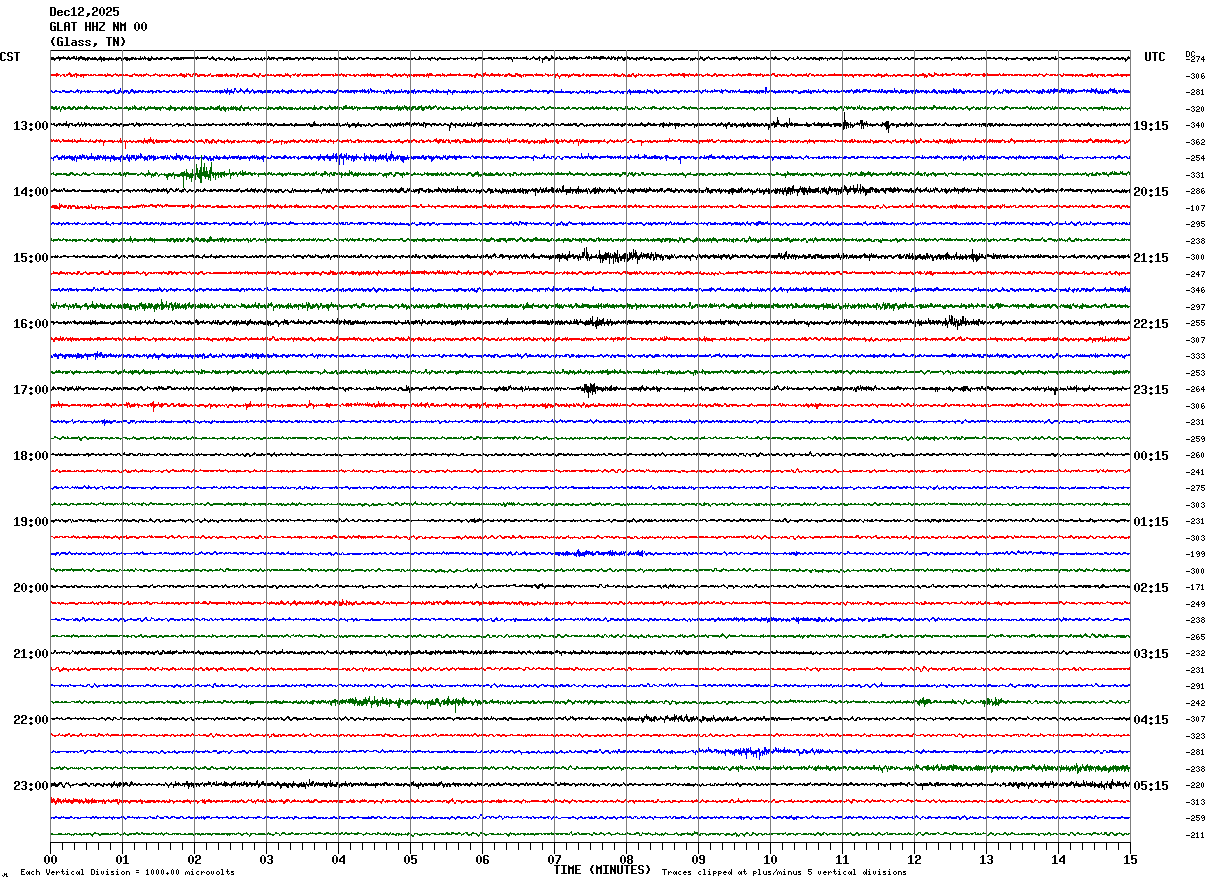Select the 19:00 CST time label
Viewport: 1210px width, 886px height.
(30, 522)
